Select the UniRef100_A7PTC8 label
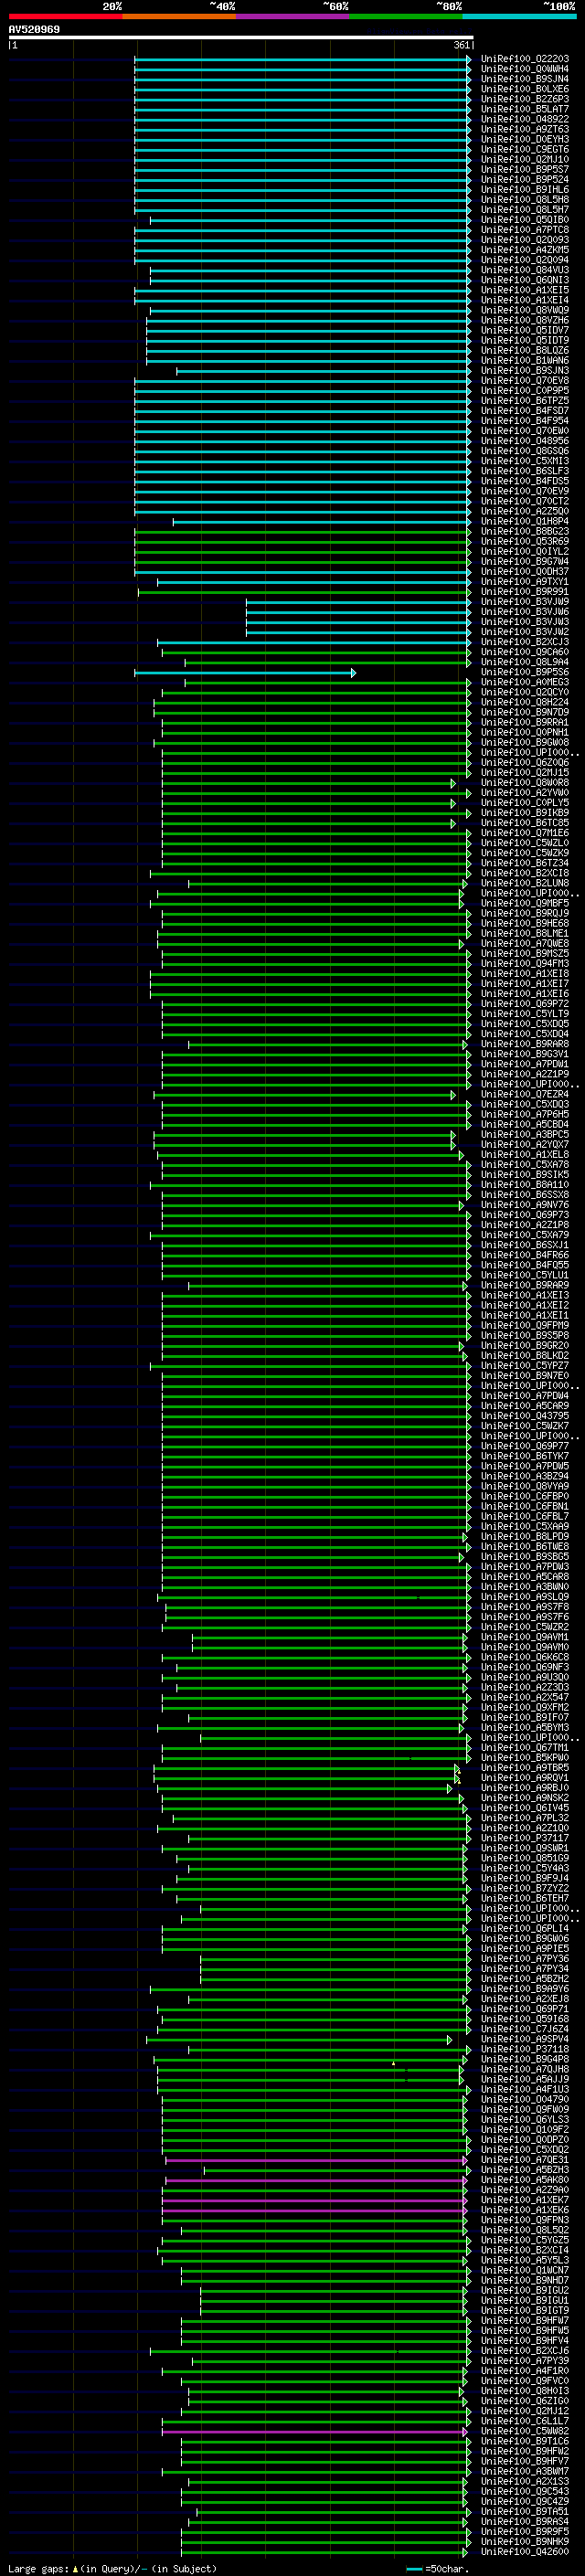585x2576 pixels. [525, 230]
